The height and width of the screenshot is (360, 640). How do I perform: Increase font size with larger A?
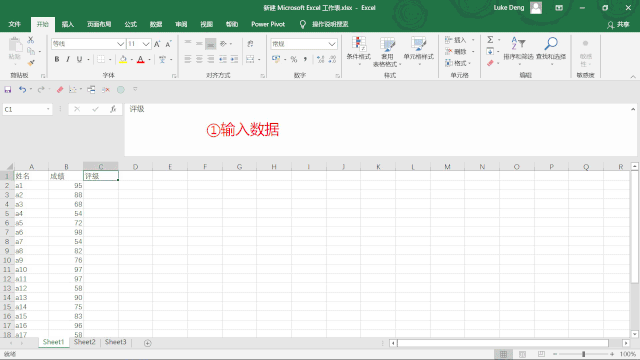tap(157, 44)
